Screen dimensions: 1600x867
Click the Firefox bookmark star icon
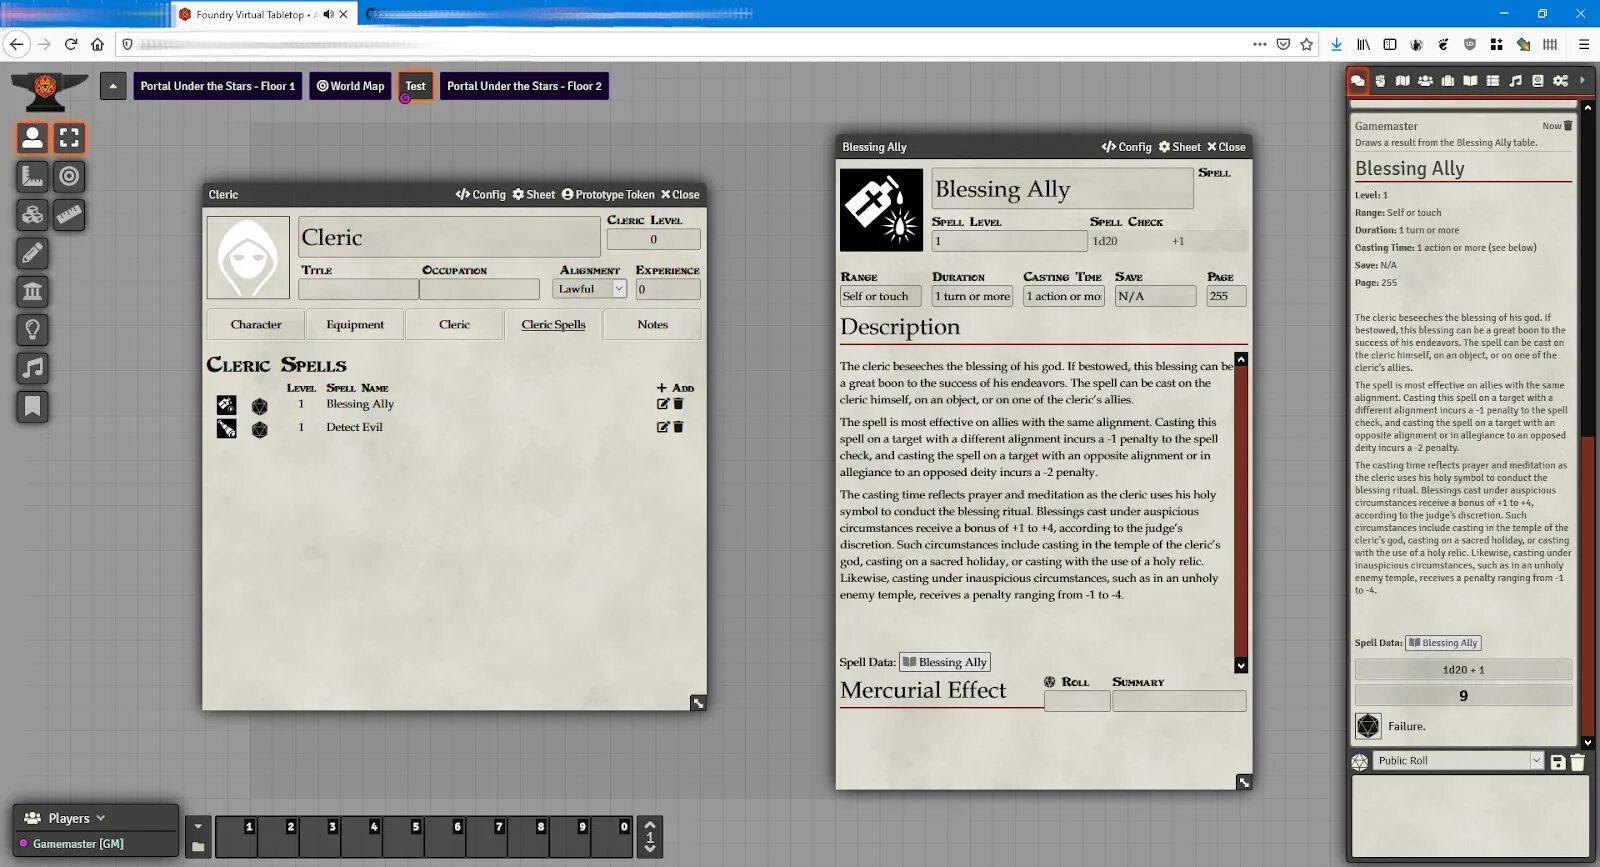point(1306,44)
